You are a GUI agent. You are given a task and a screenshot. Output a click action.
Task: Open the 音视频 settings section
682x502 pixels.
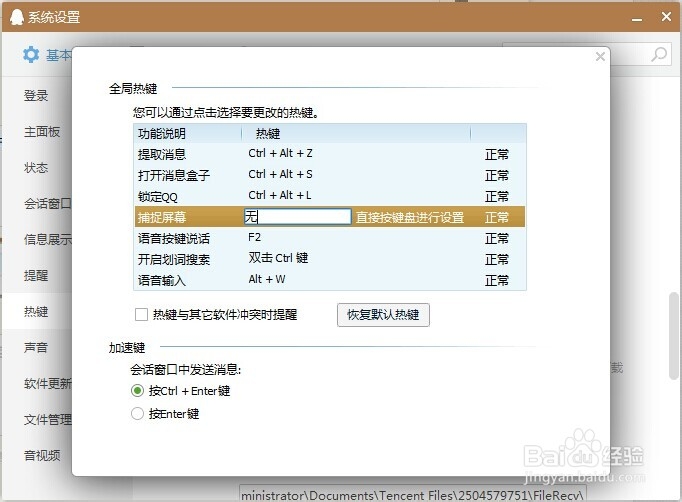[42, 455]
